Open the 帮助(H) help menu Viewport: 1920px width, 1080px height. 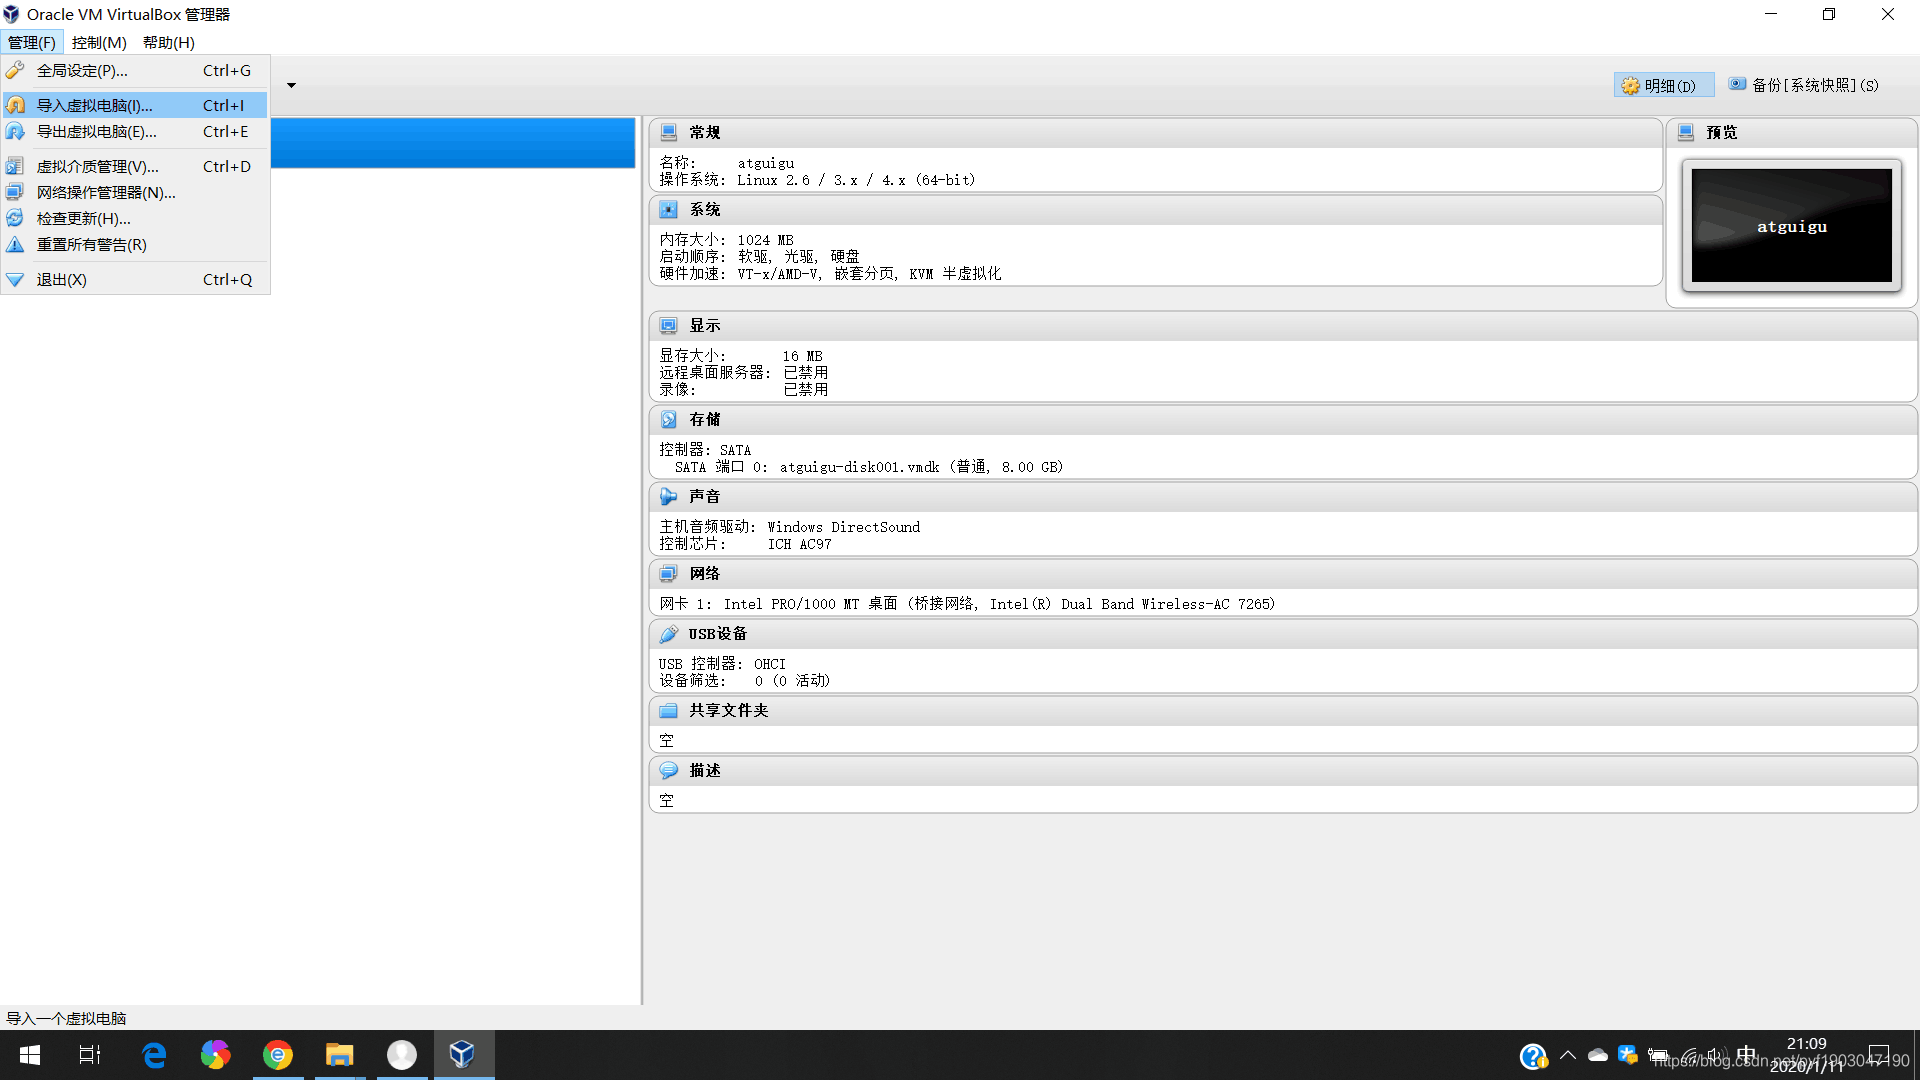[168, 42]
